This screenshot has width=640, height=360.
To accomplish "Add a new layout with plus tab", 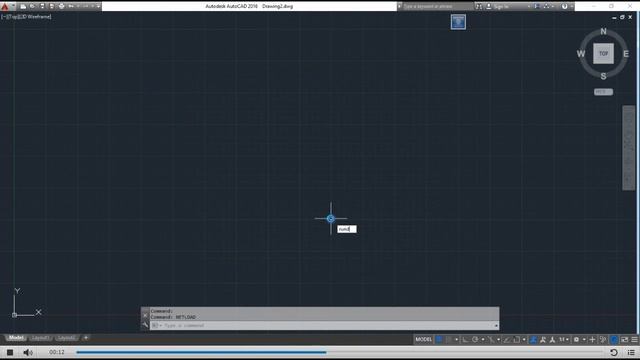I will tap(86, 338).
